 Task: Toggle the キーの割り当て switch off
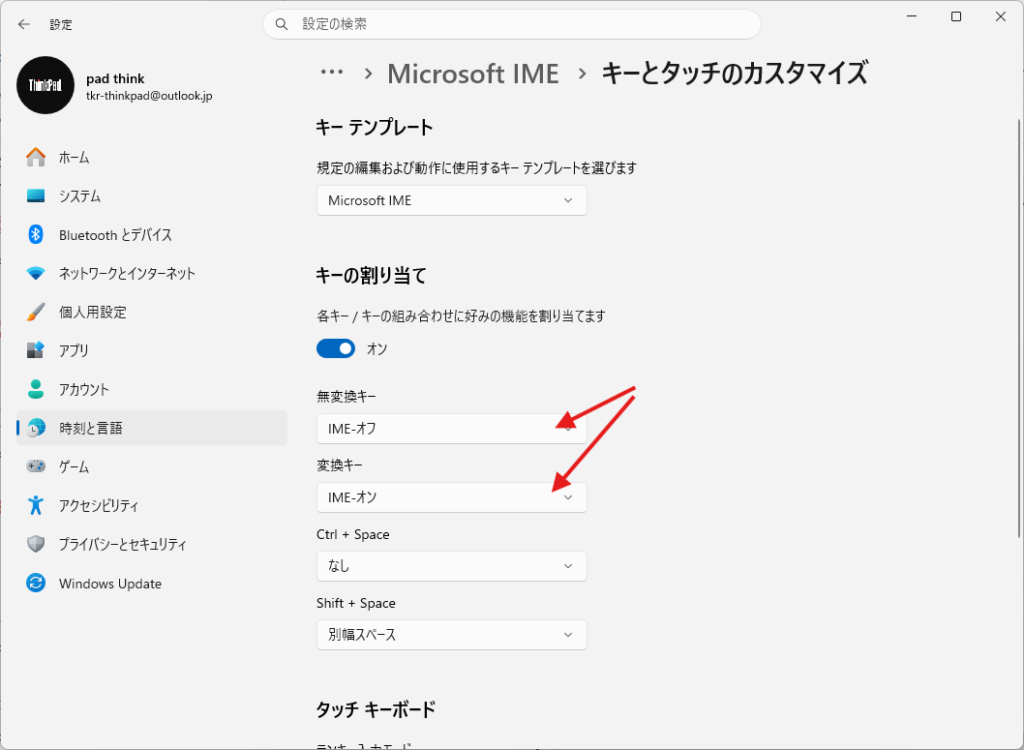[336, 349]
